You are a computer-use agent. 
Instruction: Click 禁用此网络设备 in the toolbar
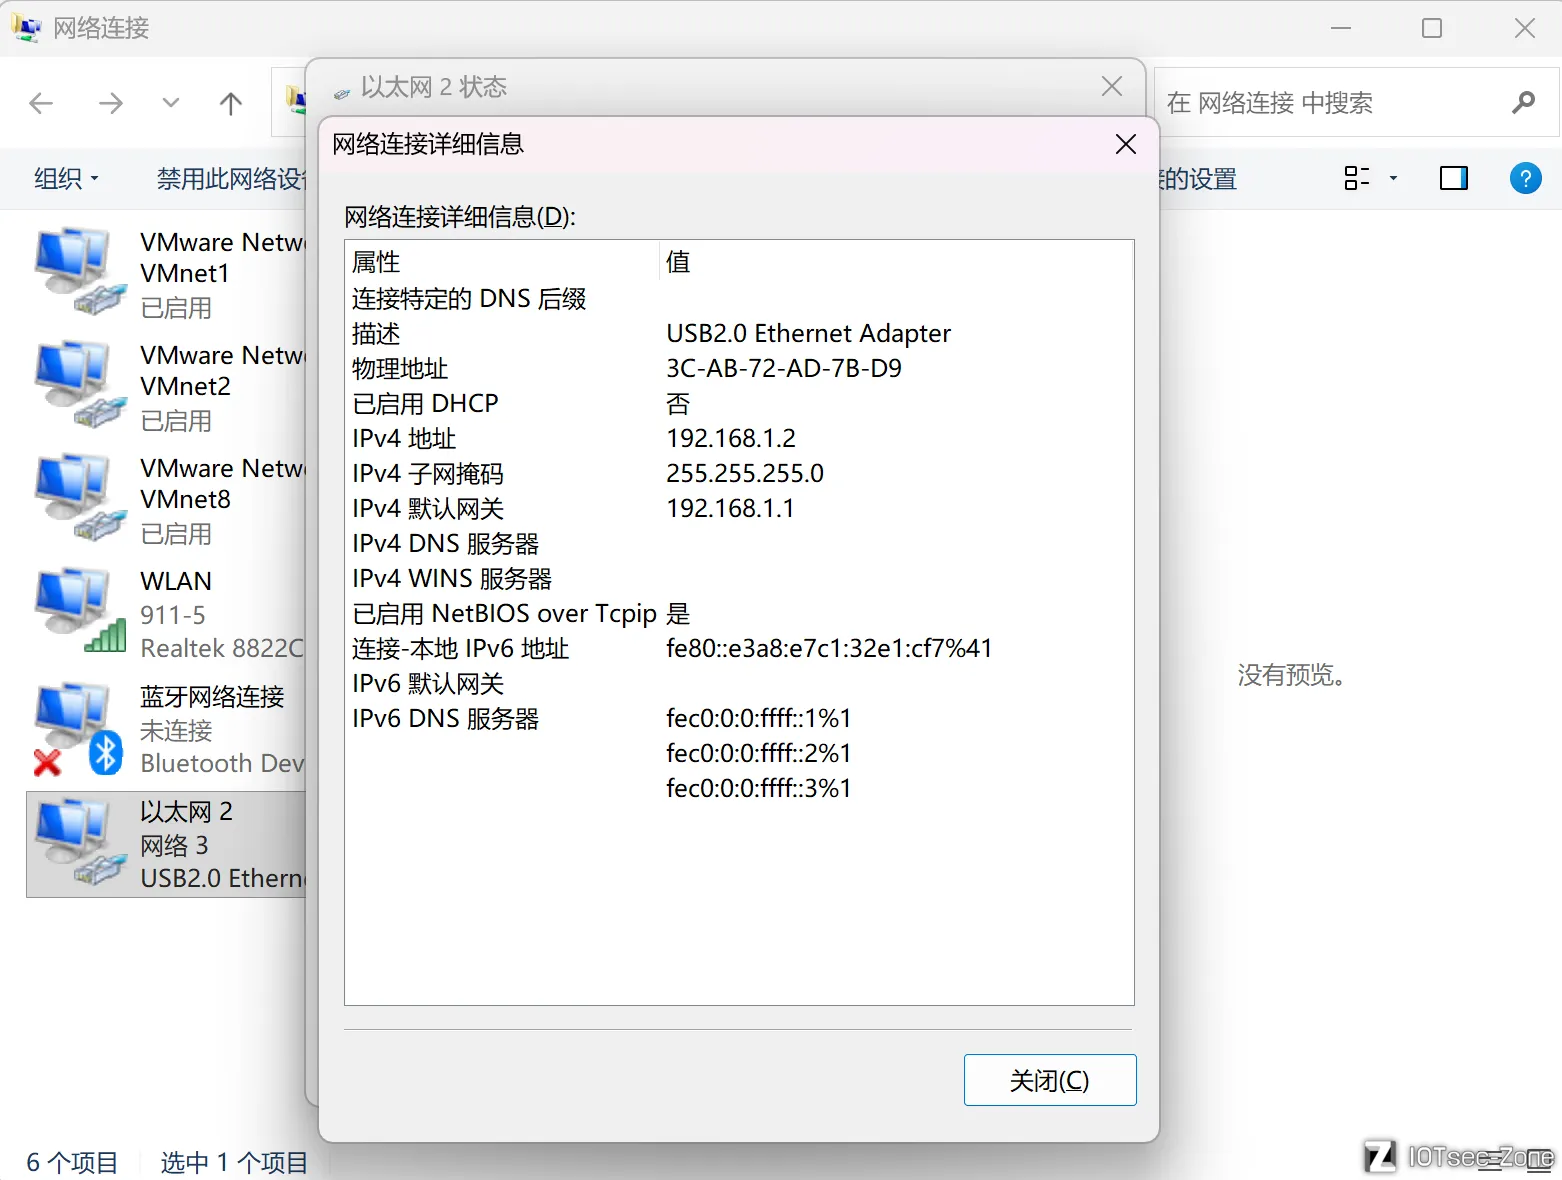tap(230, 179)
